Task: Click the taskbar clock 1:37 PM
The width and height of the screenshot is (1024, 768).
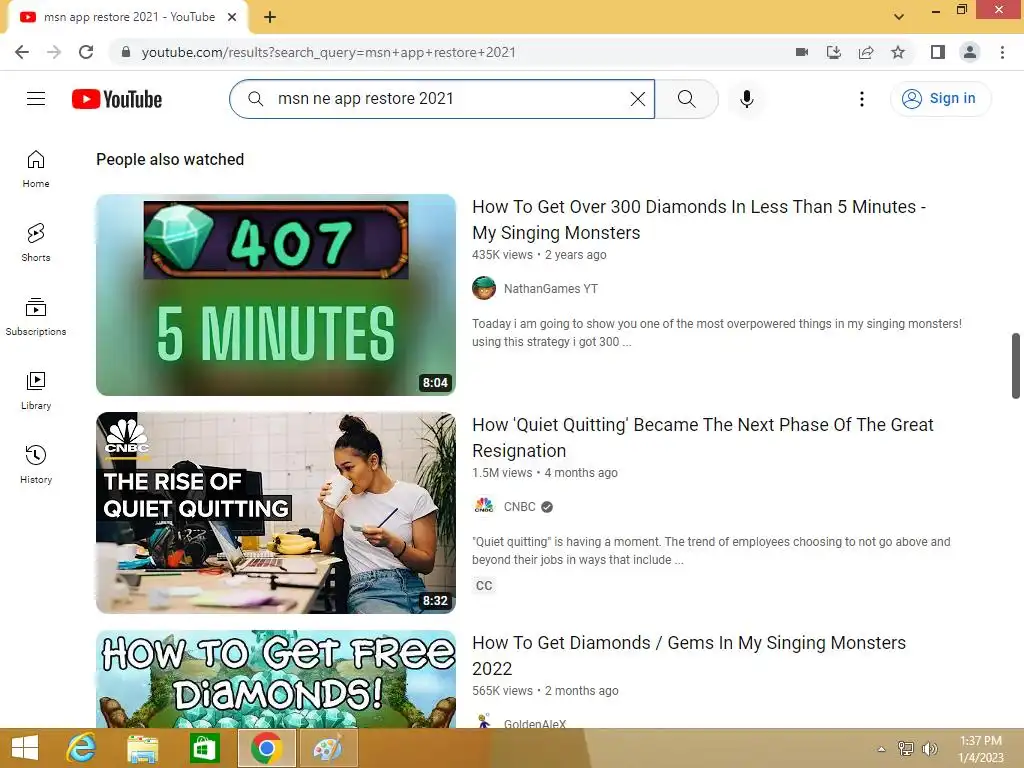Action: click(981, 748)
